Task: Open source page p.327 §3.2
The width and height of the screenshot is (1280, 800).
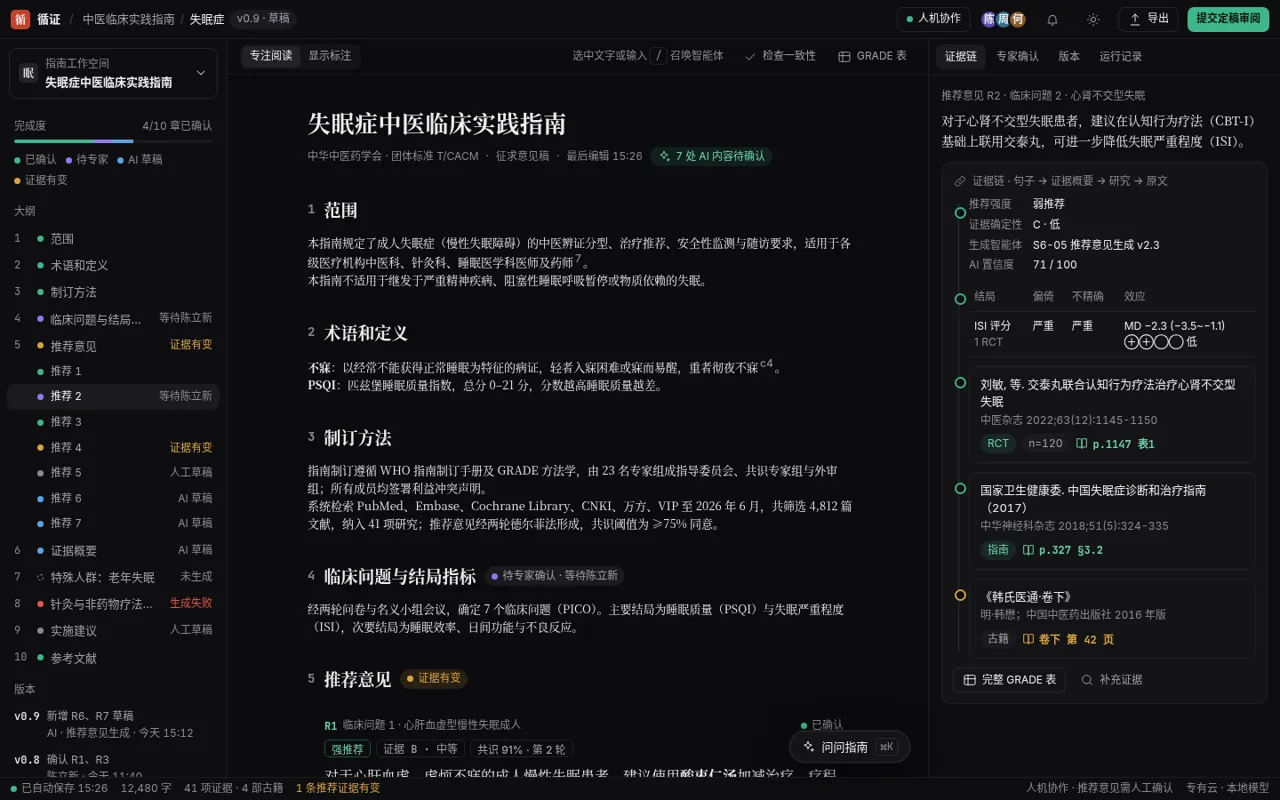Action: click(1062, 549)
